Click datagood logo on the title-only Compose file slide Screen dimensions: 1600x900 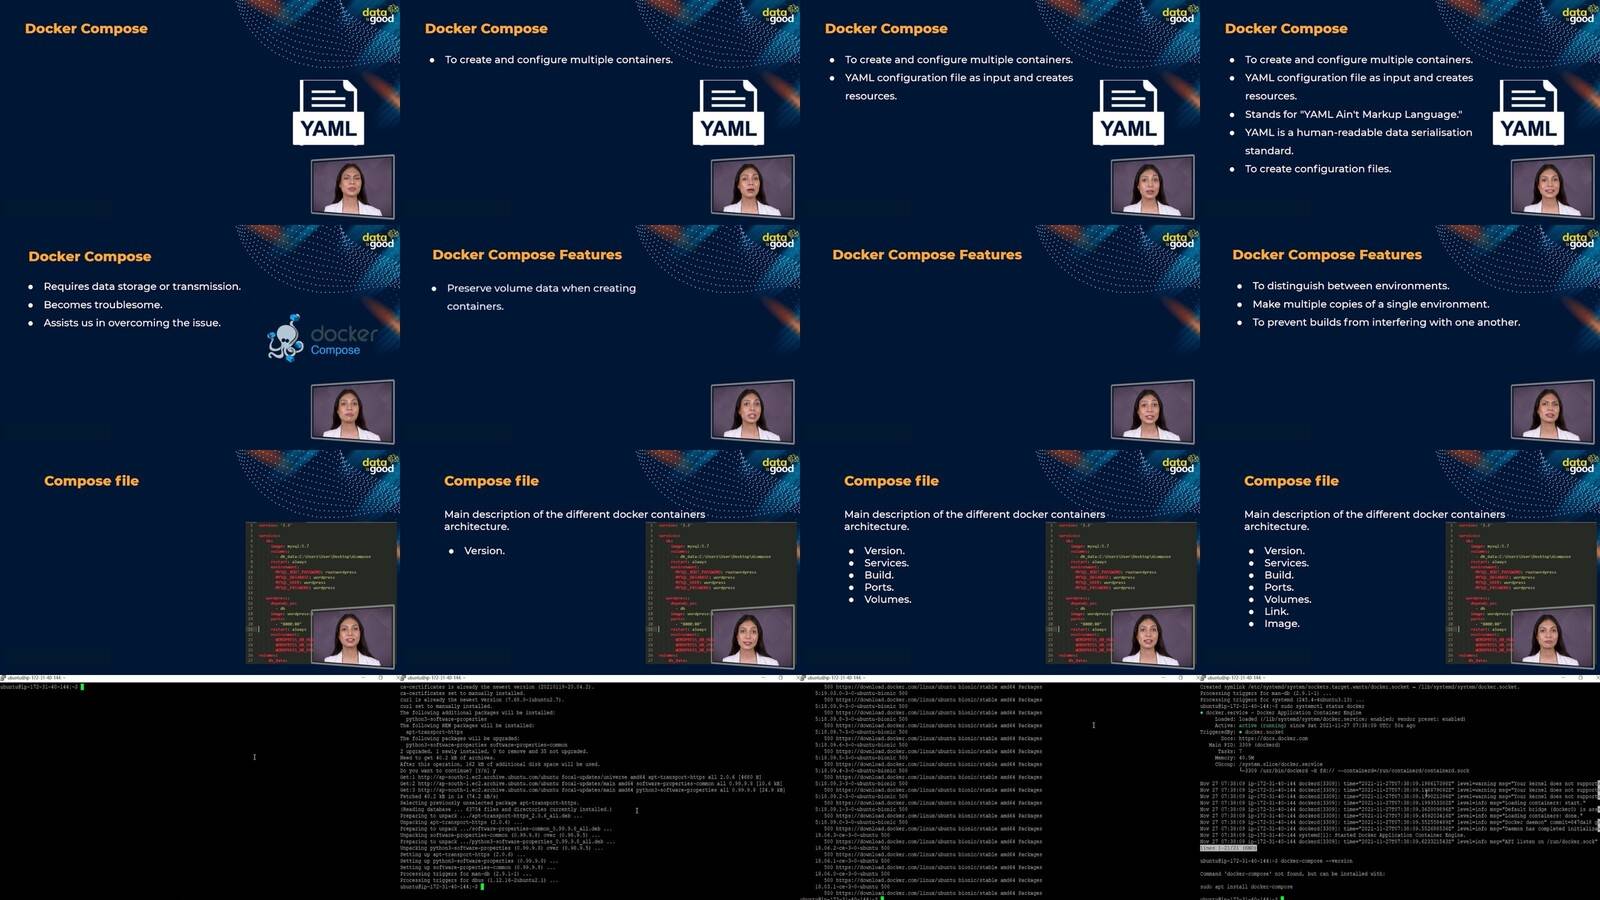(378, 465)
